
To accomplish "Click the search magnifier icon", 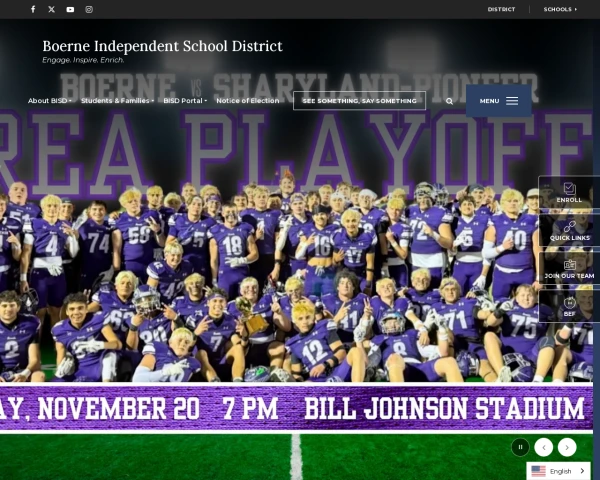I will tap(449, 101).
